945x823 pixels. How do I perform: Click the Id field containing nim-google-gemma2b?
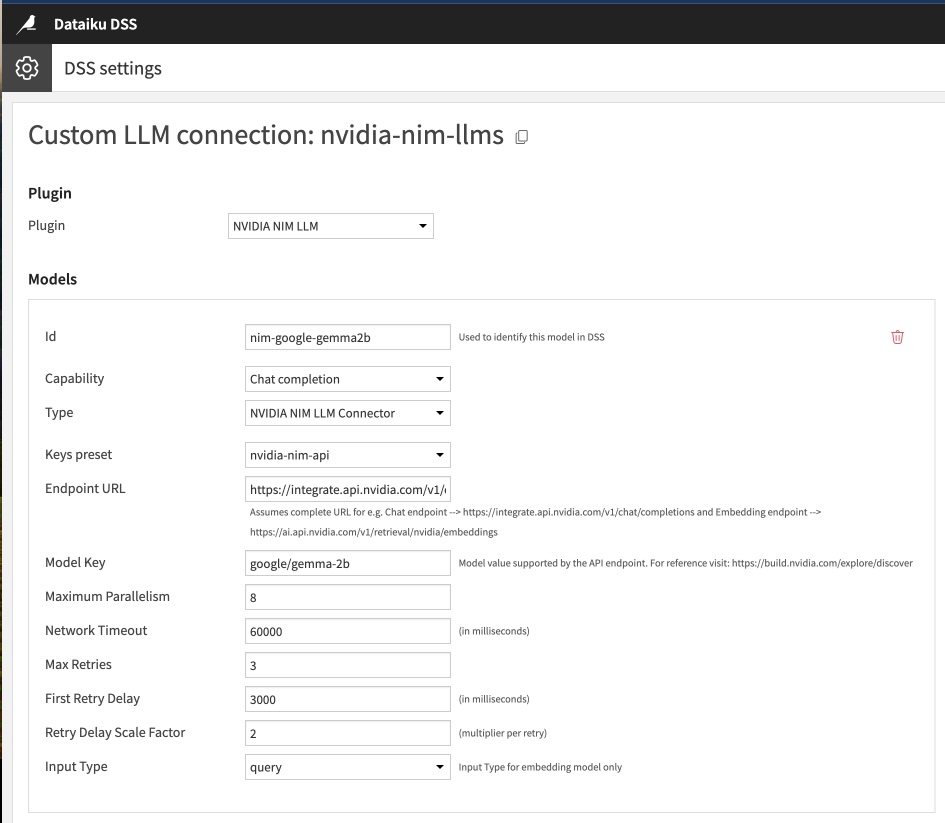click(x=347, y=337)
